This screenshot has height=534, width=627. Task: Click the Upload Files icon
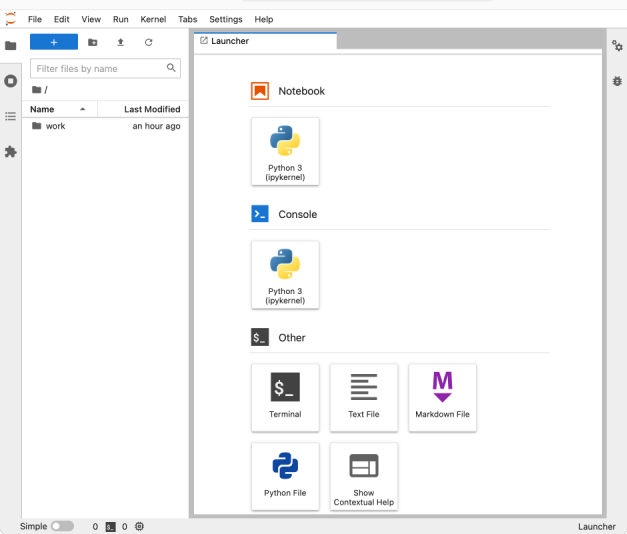[120, 42]
